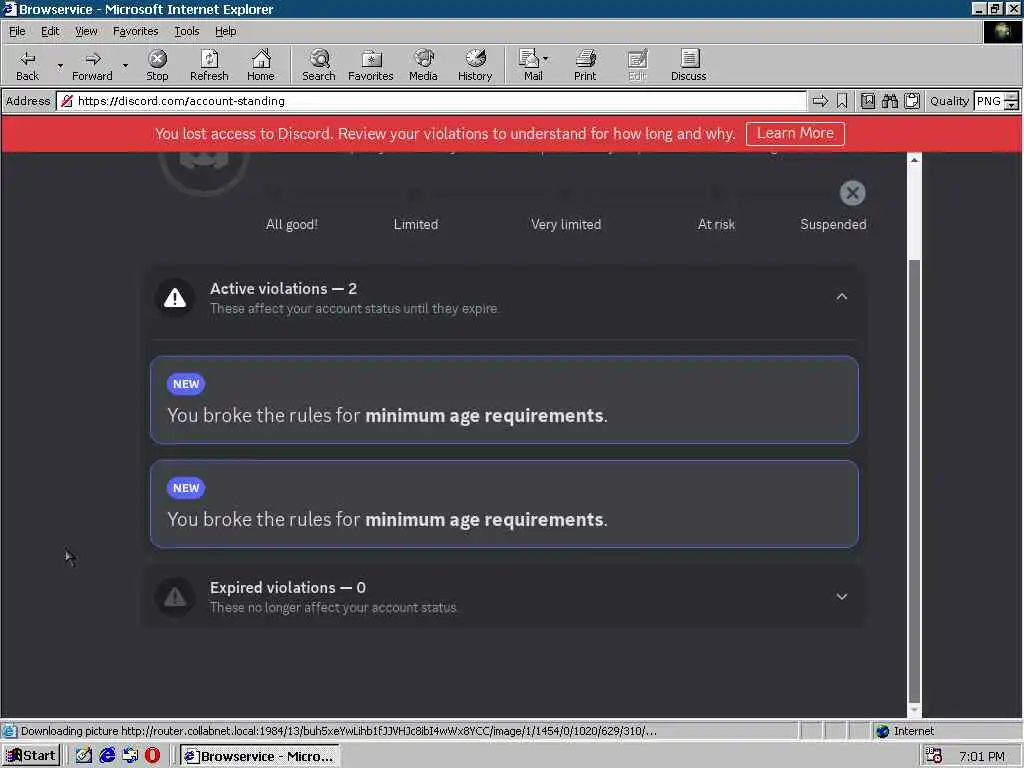Refresh the current page
Image resolution: width=1024 pixels, height=768 pixels.
tap(209, 65)
